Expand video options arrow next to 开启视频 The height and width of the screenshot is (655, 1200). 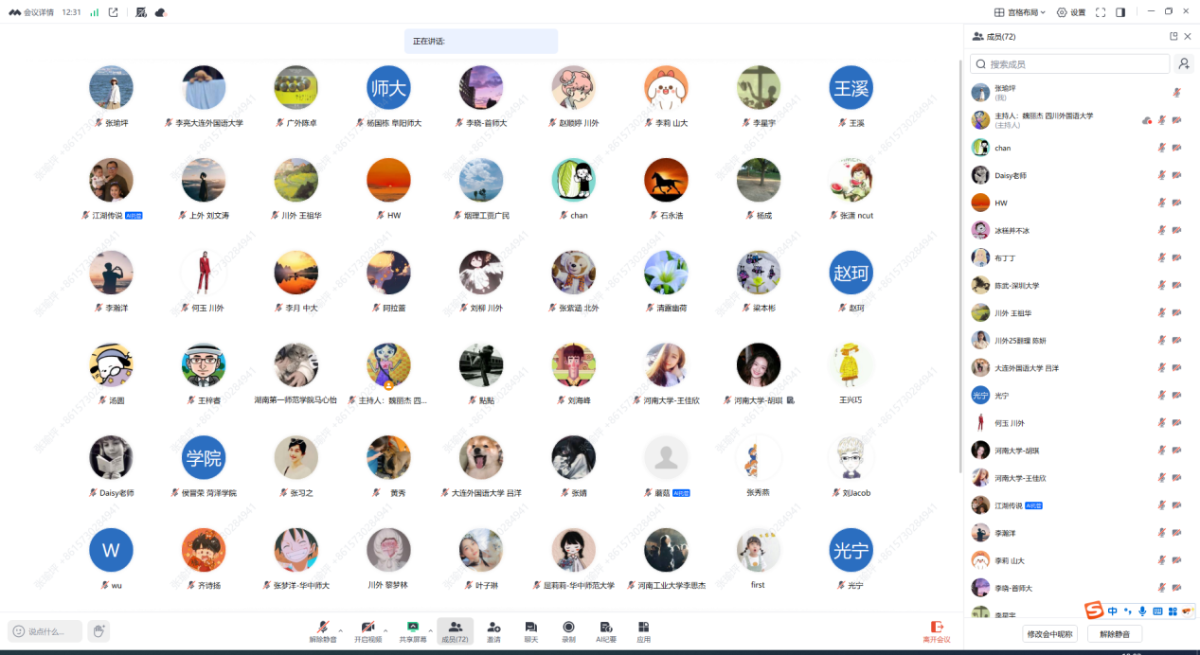pyautogui.click(x=385, y=630)
